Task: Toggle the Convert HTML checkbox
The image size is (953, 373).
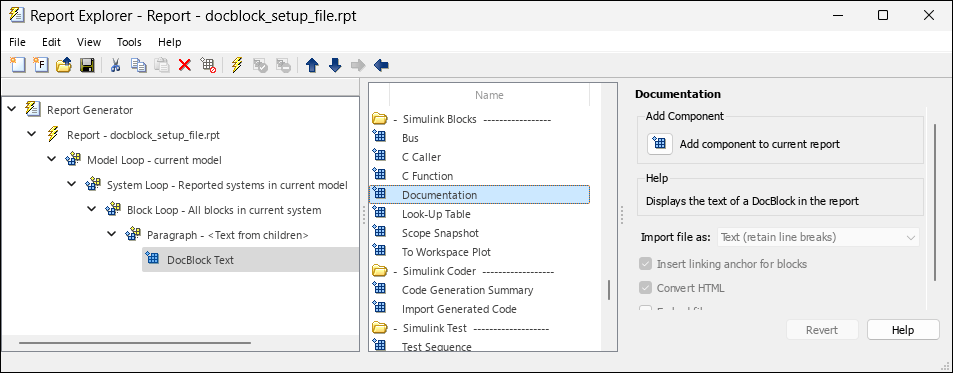Action: pyautogui.click(x=645, y=288)
